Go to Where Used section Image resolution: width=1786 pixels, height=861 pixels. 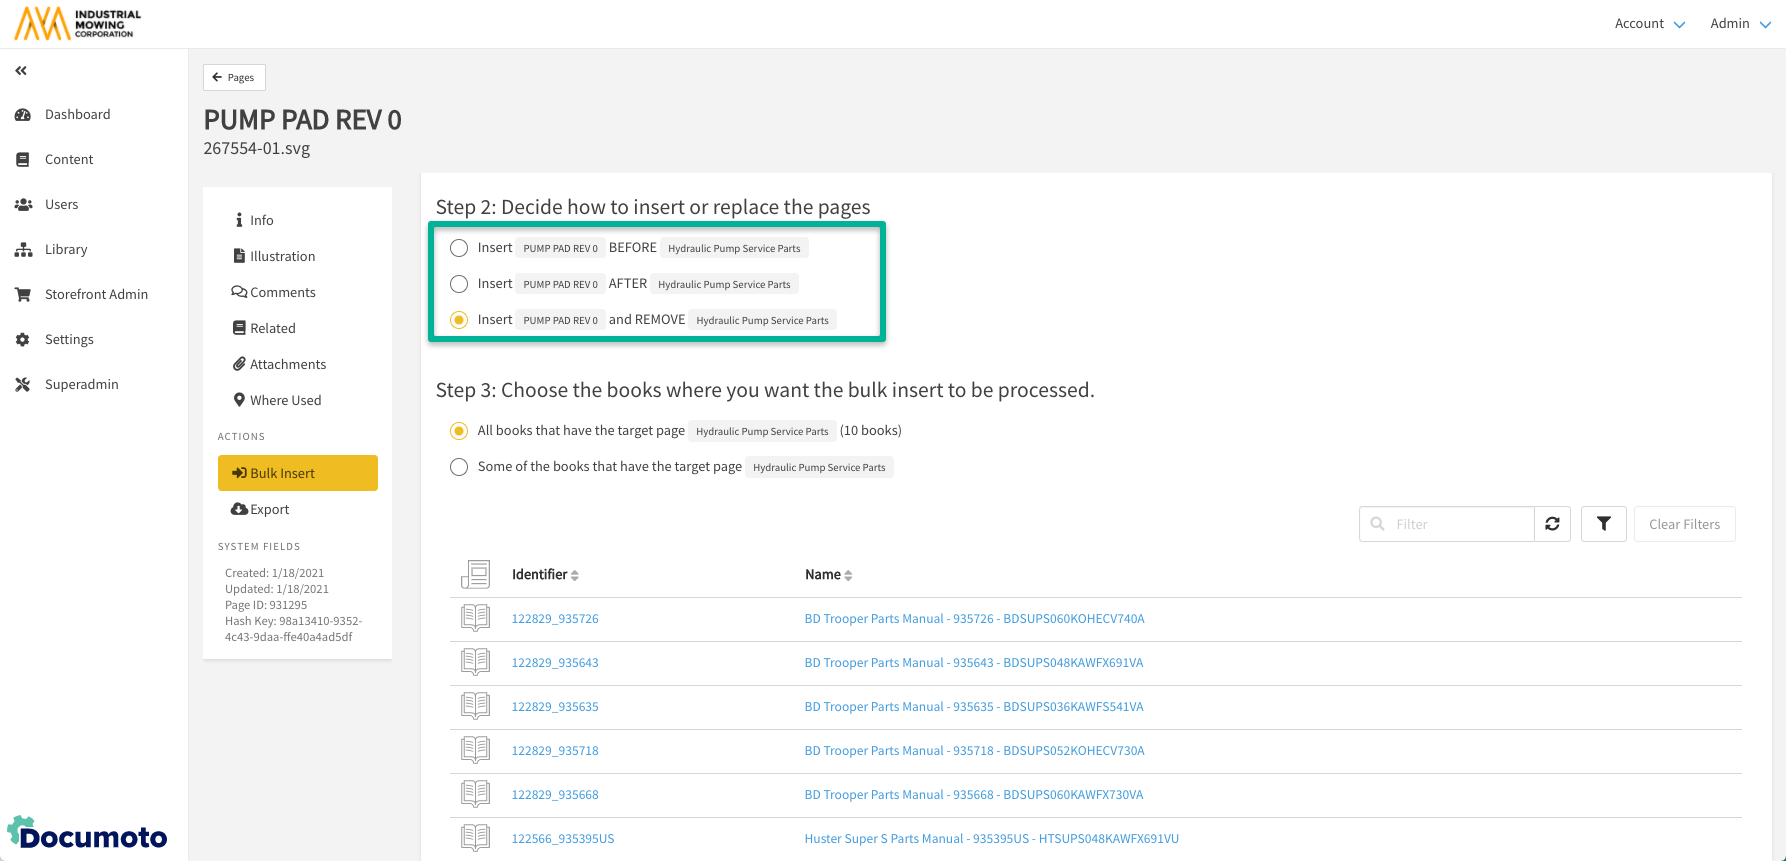pos(285,400)
